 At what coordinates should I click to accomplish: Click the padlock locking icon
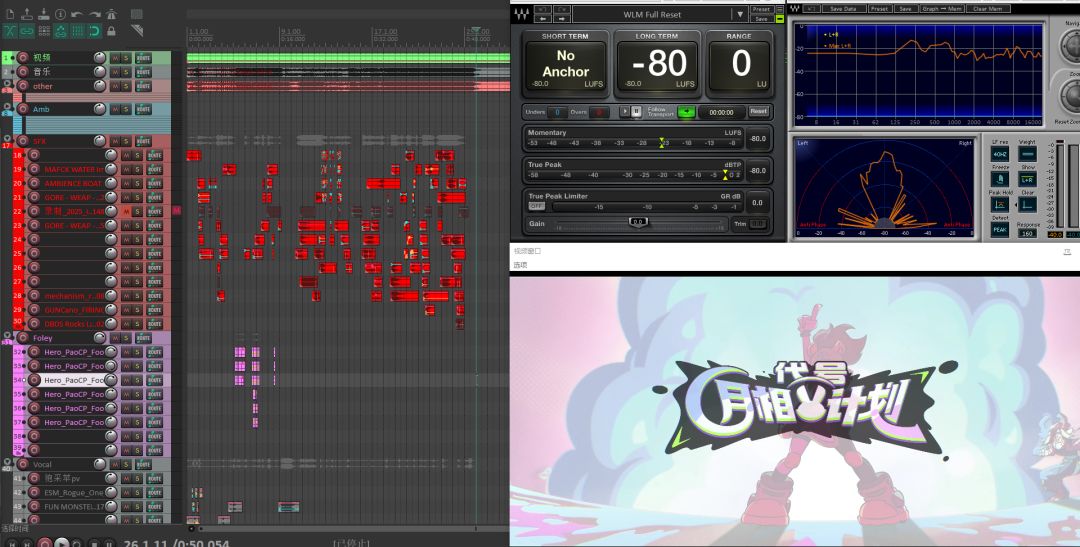click(x=112, y=31)
